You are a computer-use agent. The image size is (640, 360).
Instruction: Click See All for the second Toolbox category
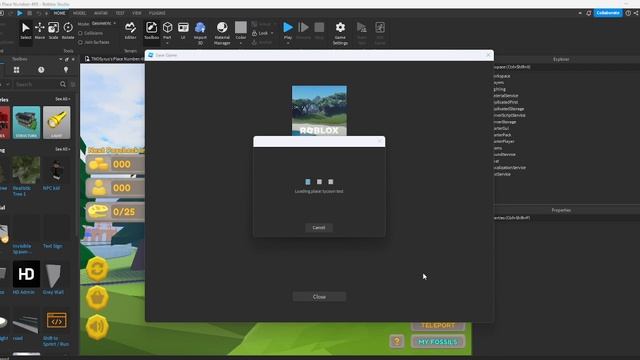(x=63, y=149)
